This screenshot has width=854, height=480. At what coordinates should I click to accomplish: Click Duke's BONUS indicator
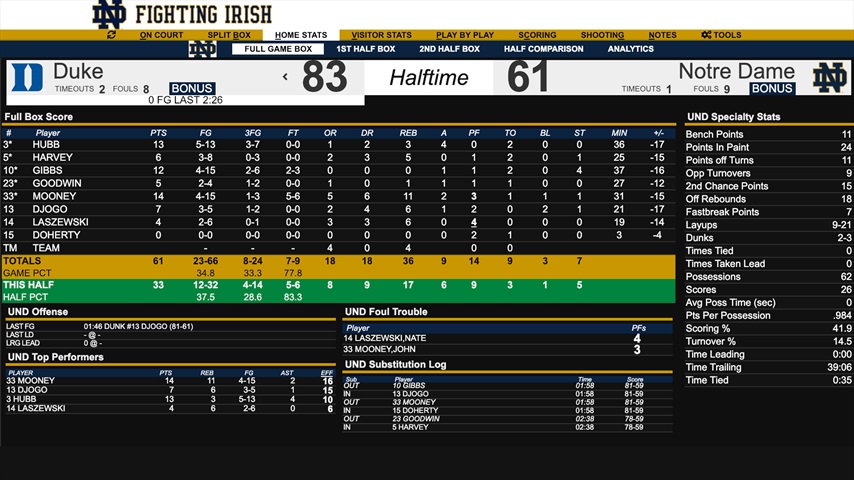click(192, 89)
